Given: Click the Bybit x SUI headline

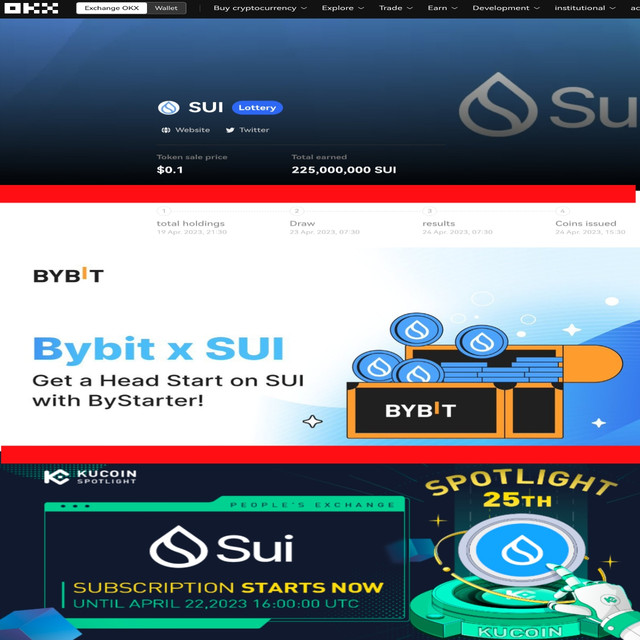Looking at the screenshot, I should click(158, 349).
